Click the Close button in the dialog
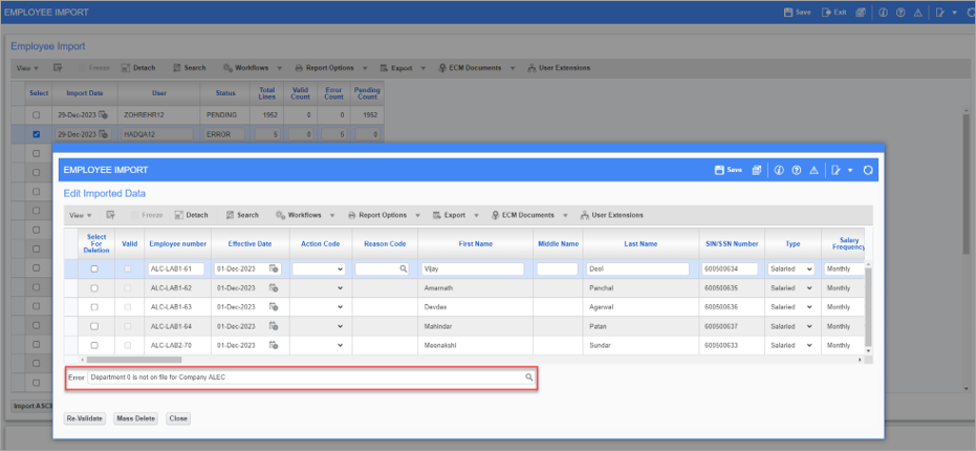This screenshot has width=976, height=451. point(179,419)
